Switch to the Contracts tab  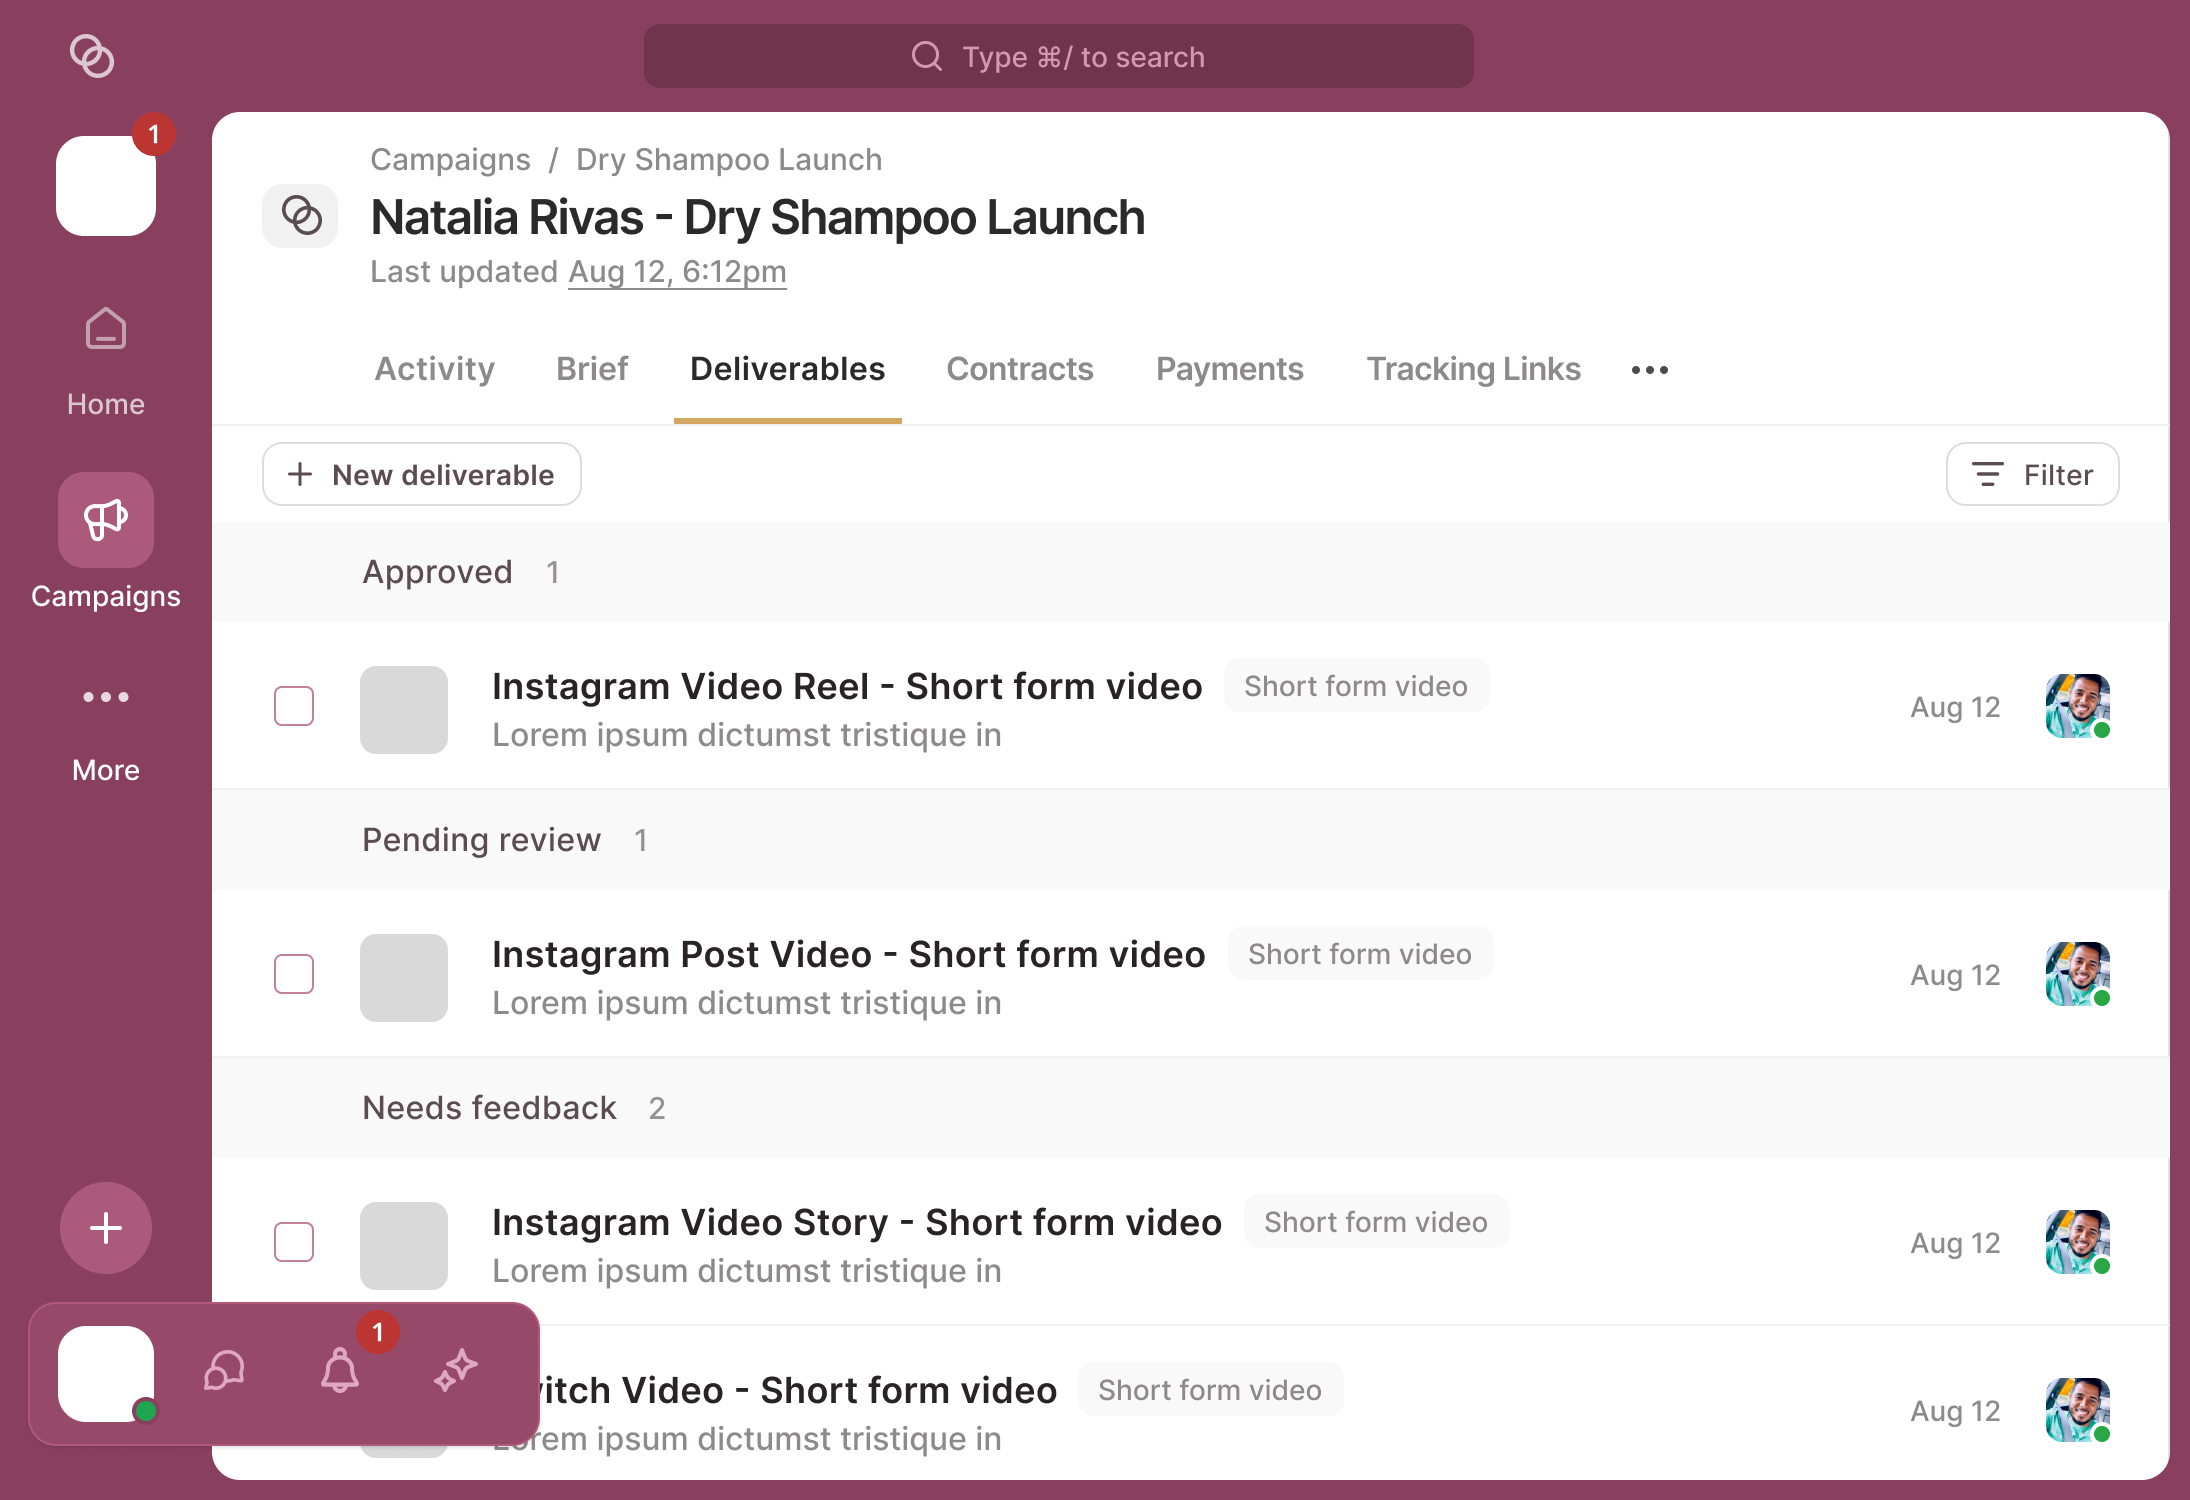pos(1019,369)
